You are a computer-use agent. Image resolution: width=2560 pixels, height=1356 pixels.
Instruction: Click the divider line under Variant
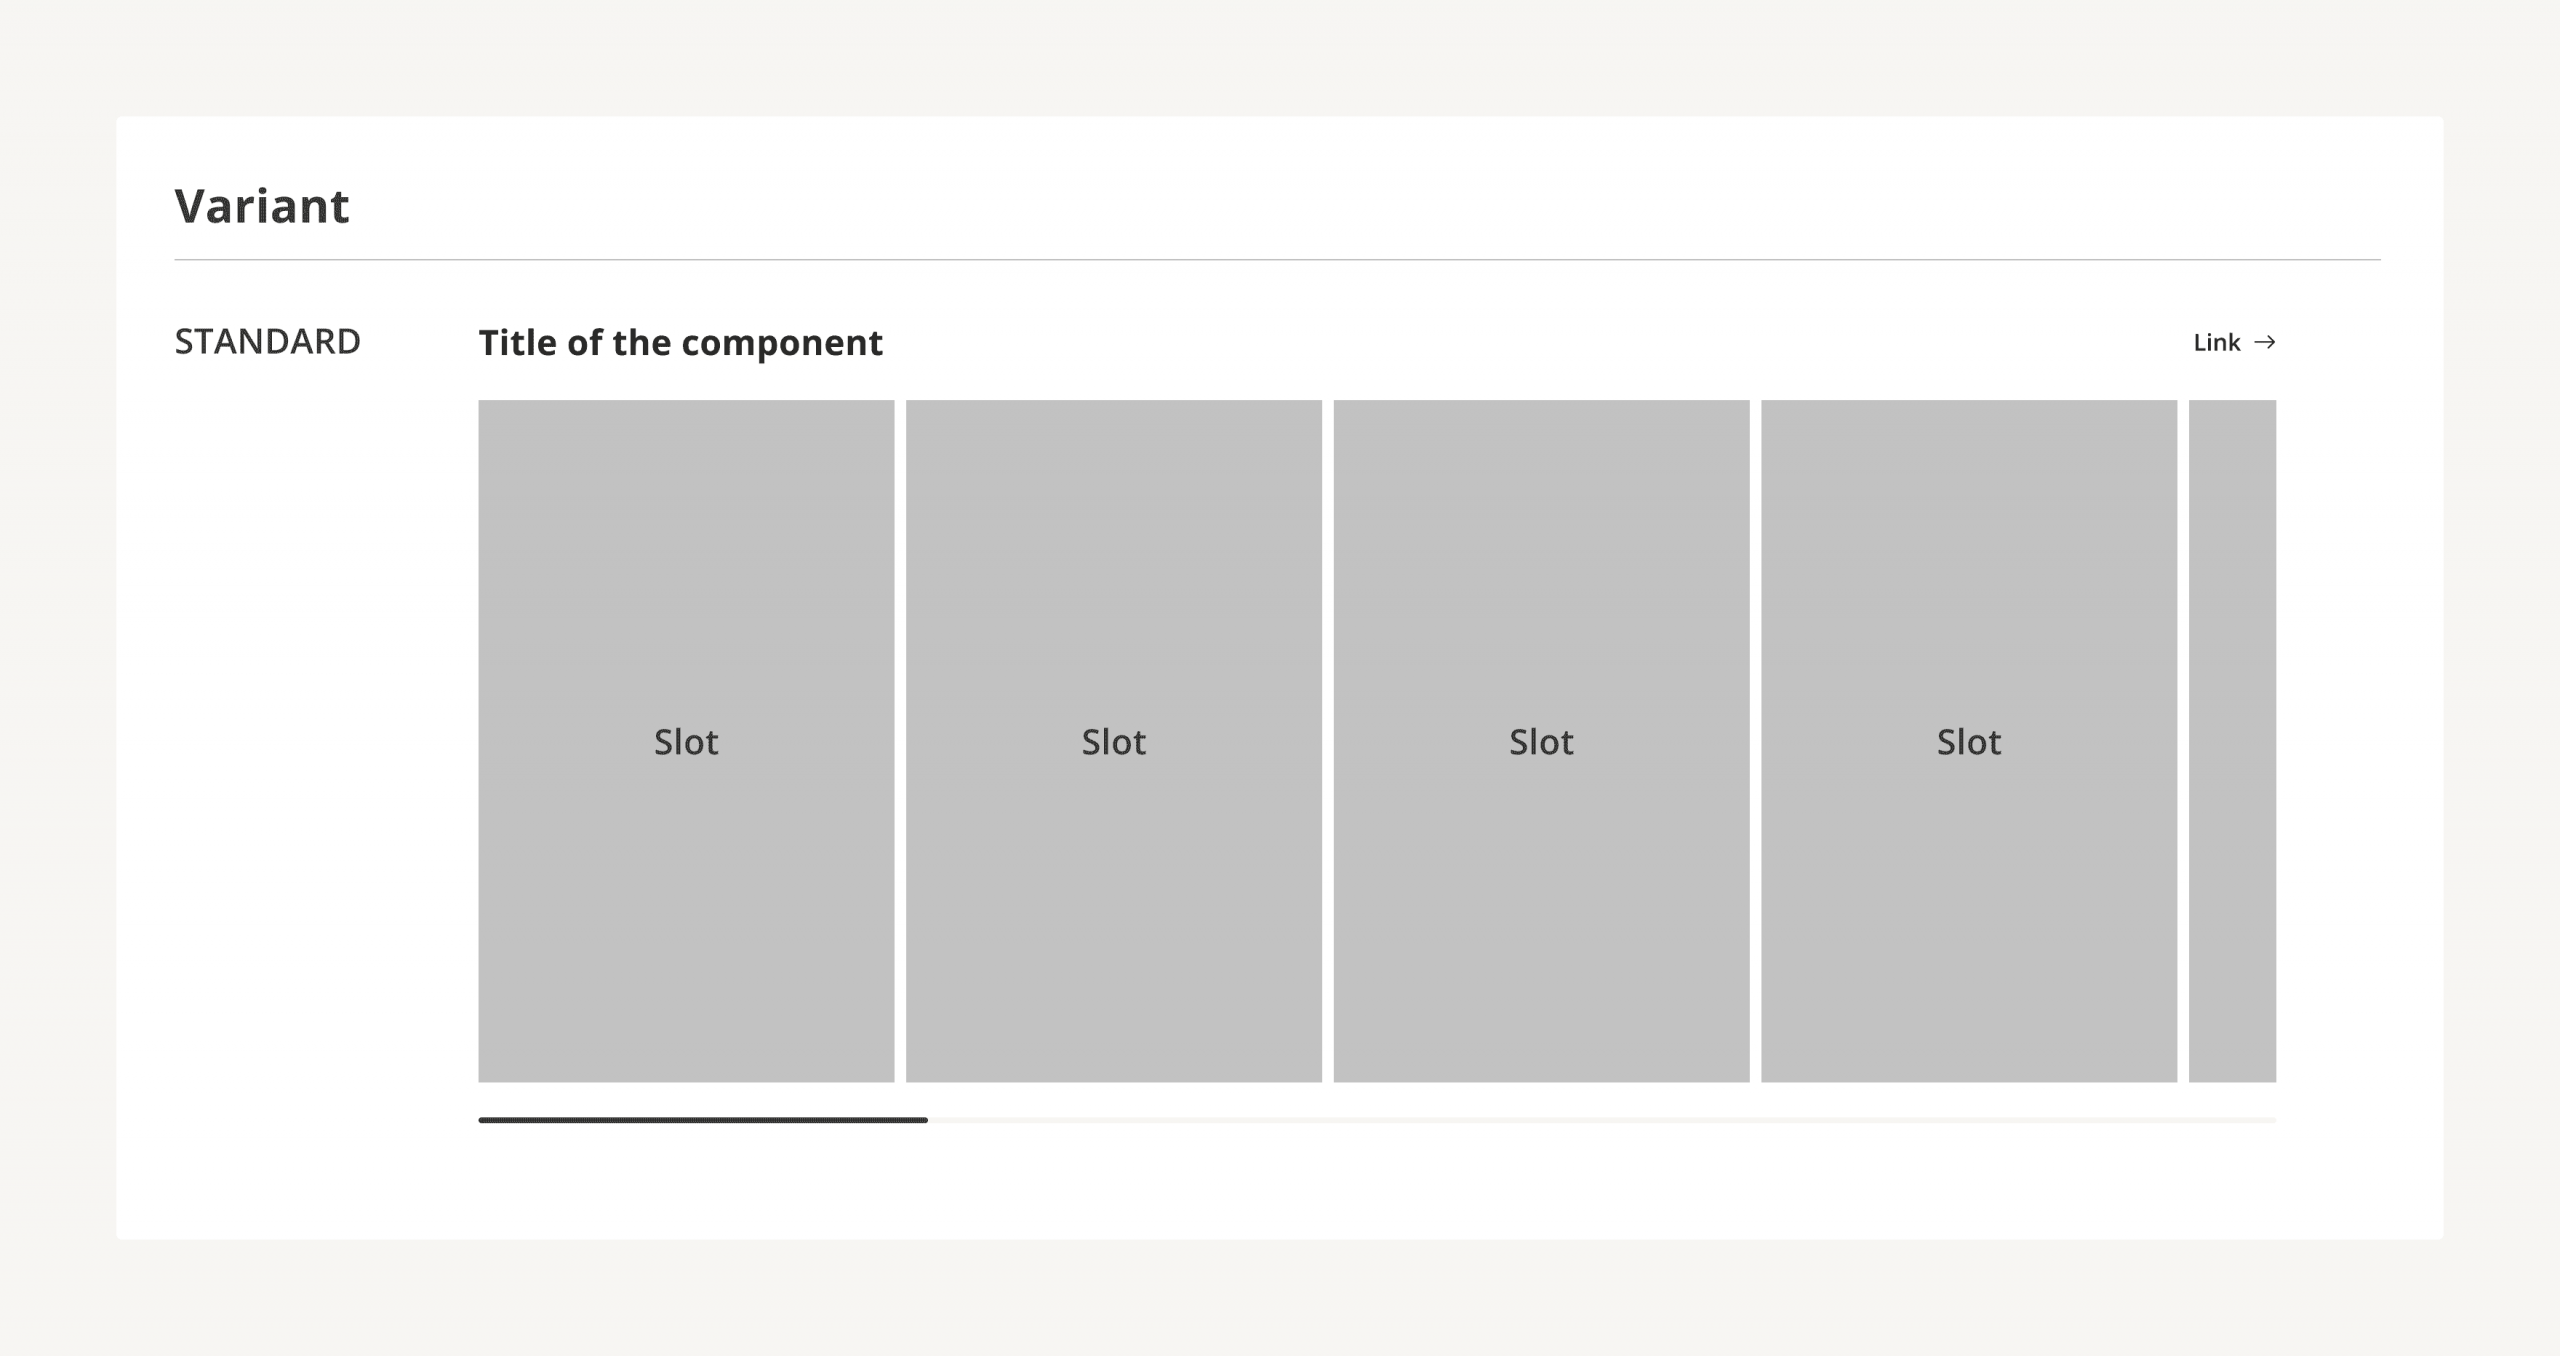point(1277,260)
